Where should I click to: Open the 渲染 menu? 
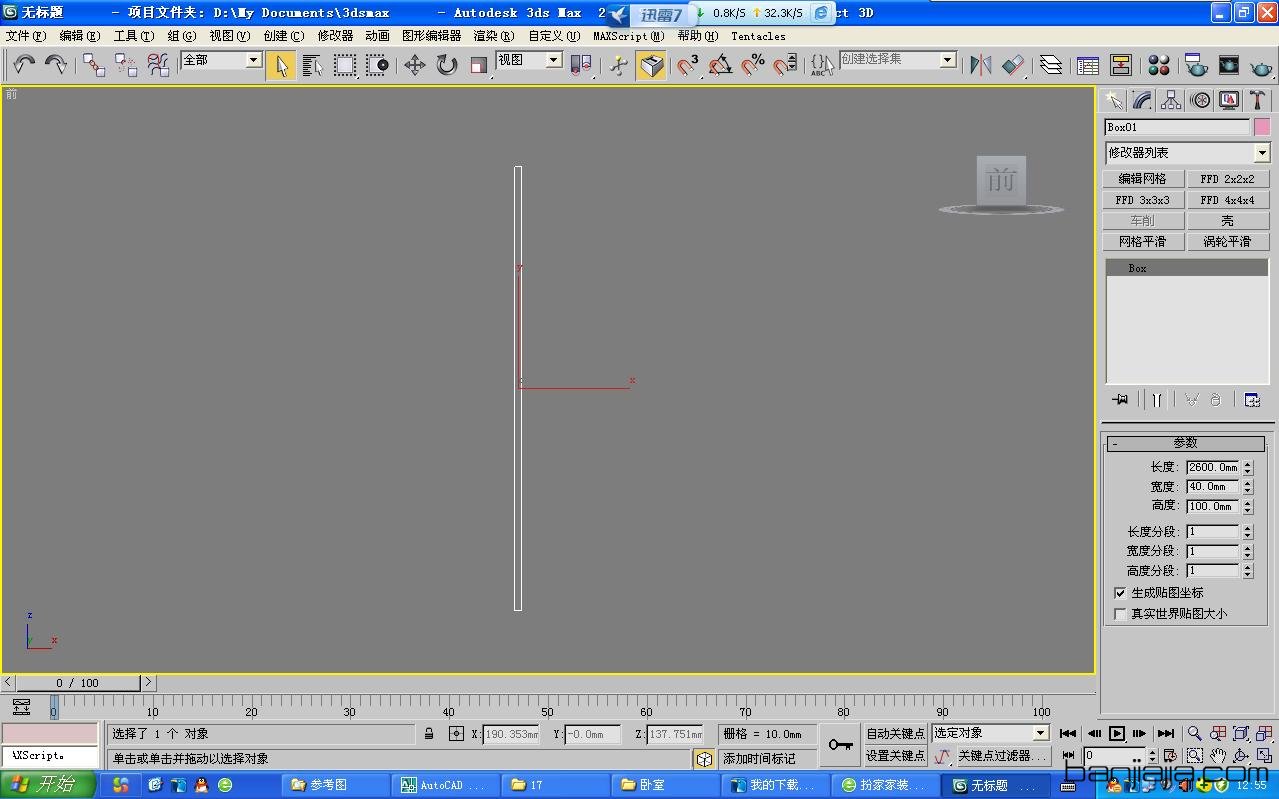pos(493,36)
